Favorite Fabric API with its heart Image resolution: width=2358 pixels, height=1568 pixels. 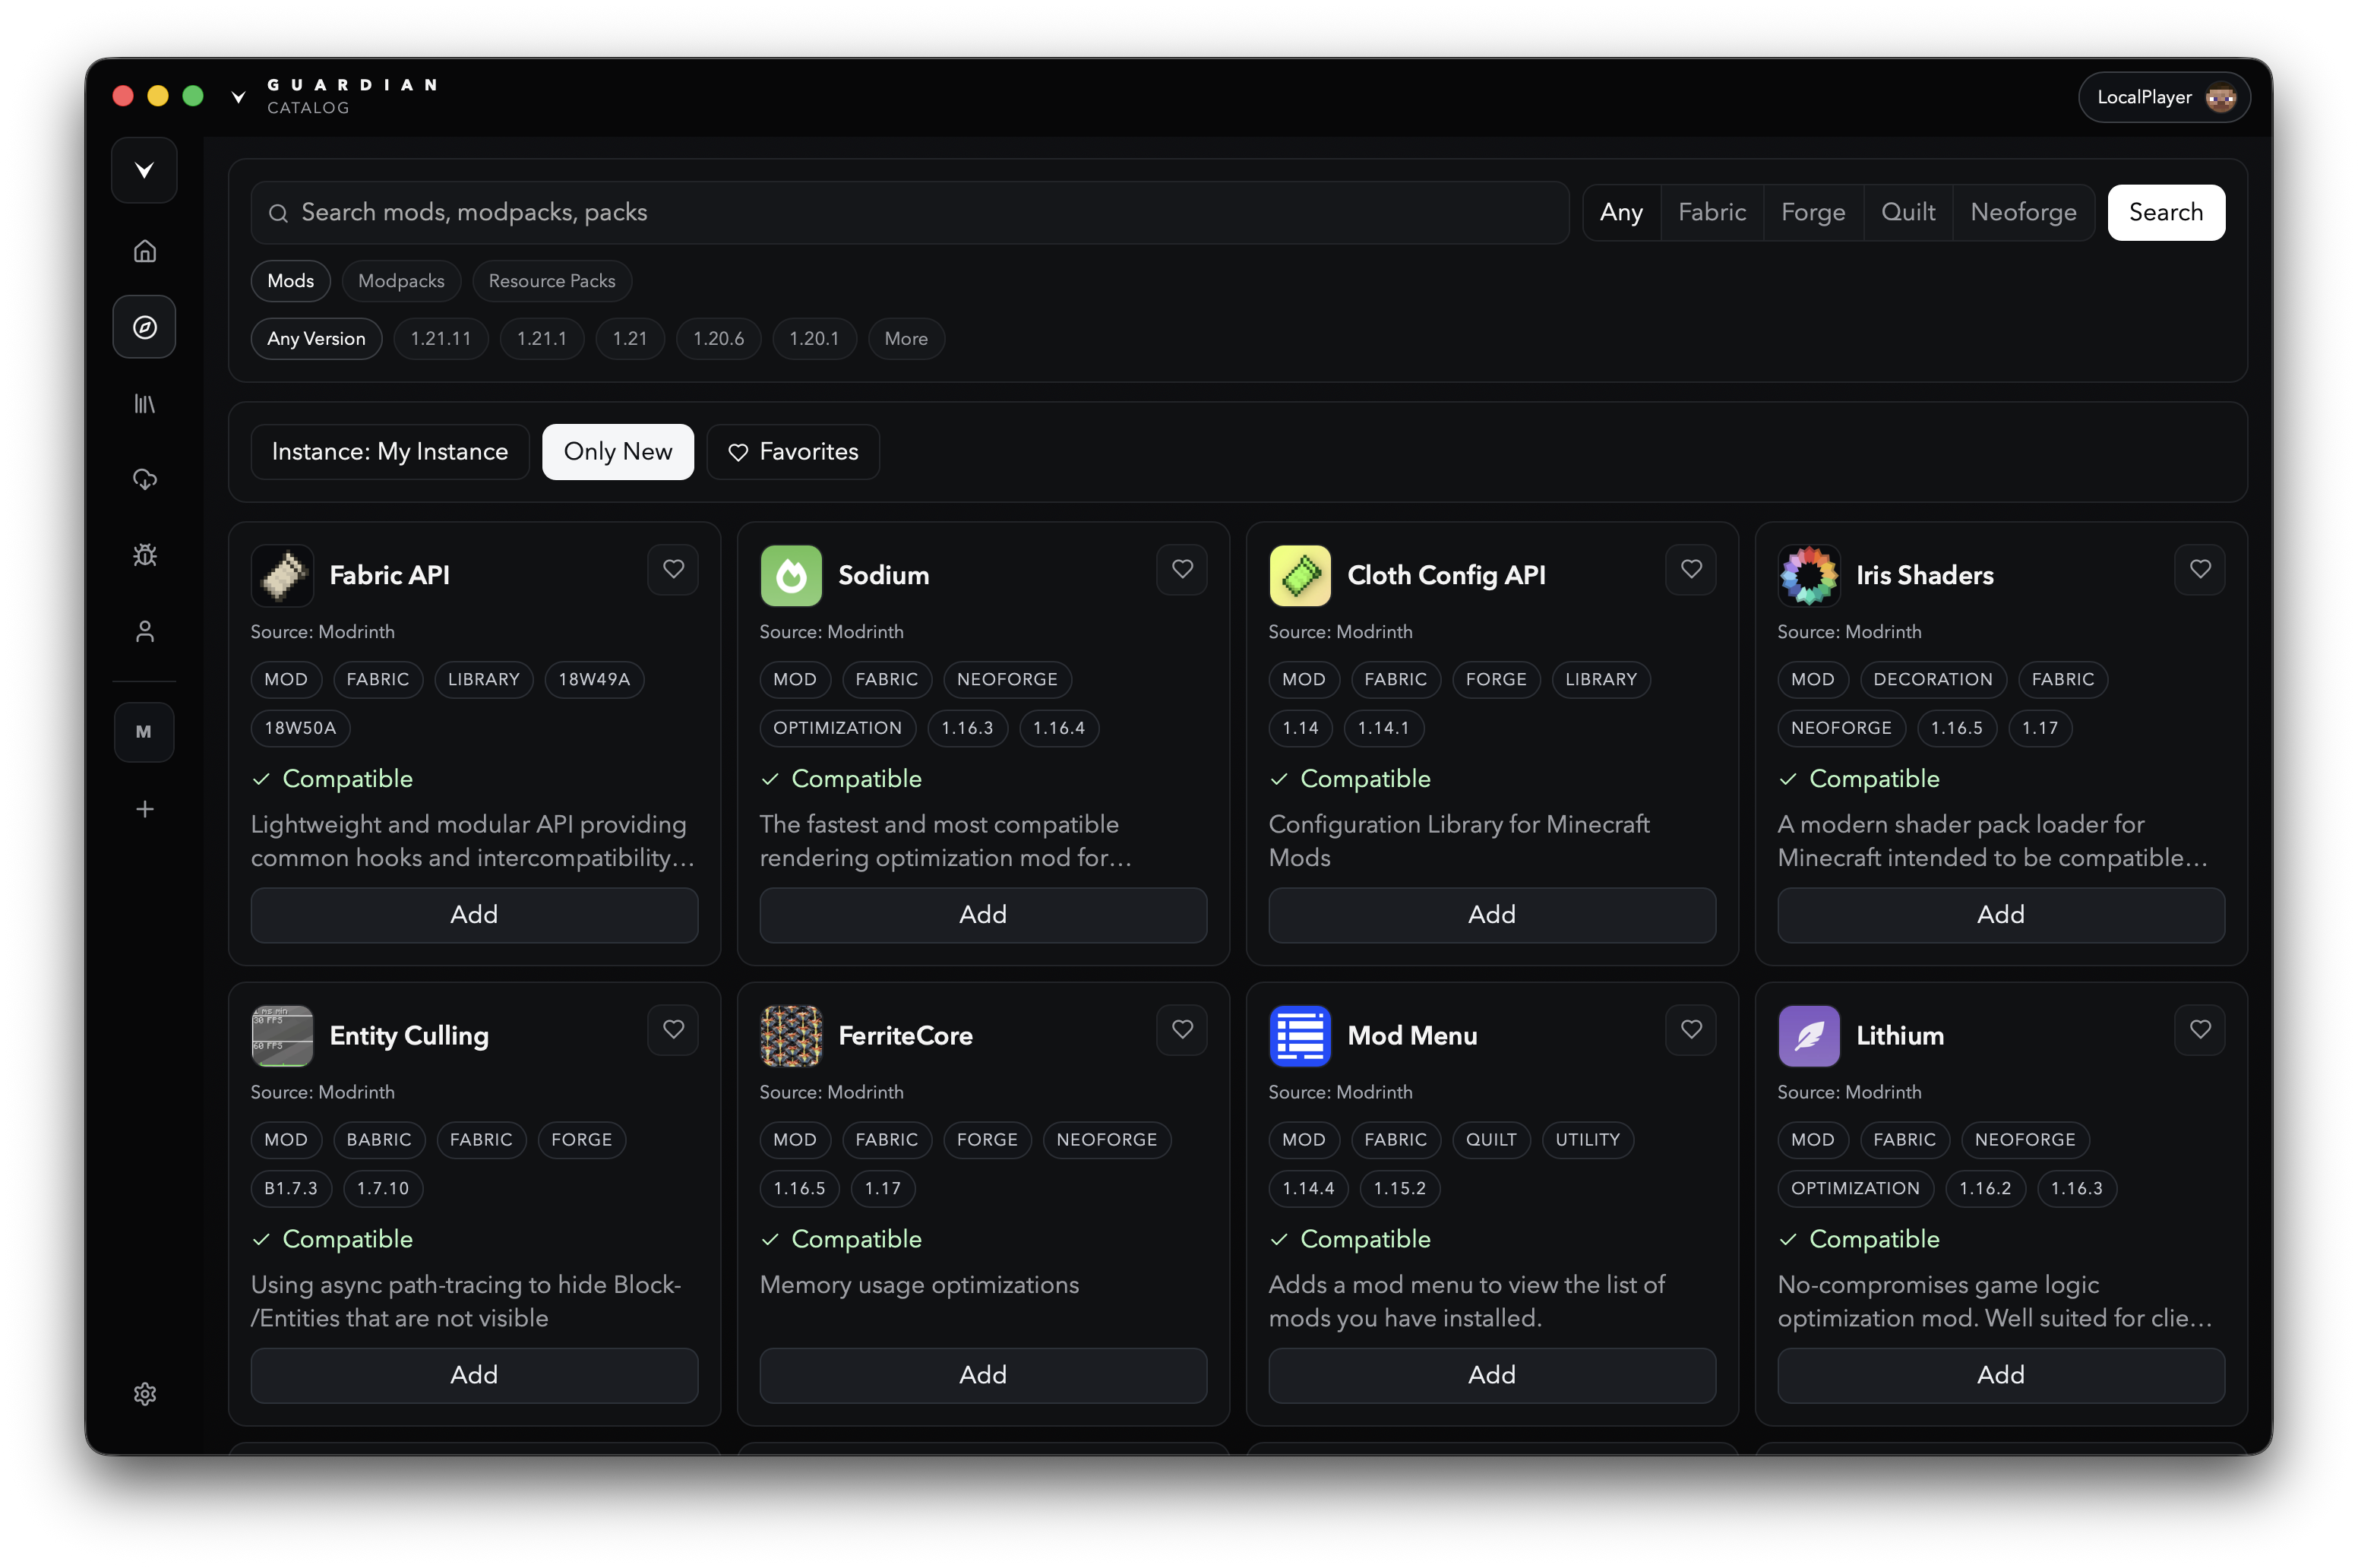(673, 570)
